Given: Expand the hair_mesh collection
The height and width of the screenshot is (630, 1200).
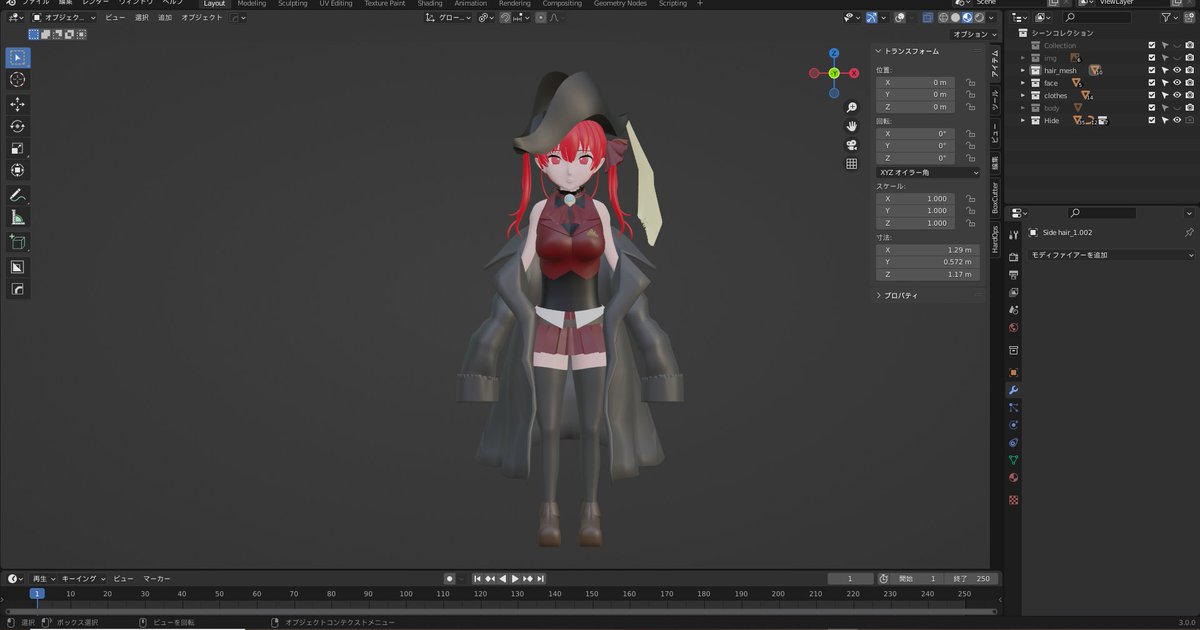Looking at the screenshot, I should (1022, 70).
